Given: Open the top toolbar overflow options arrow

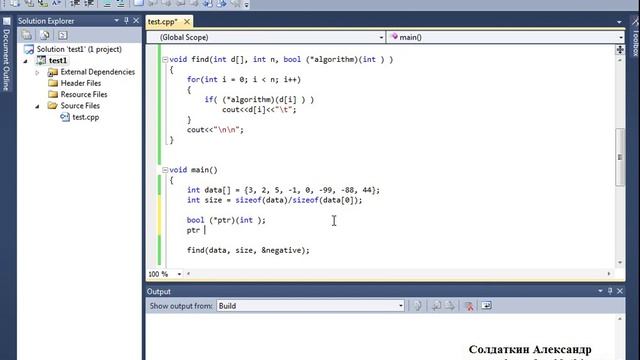Looking at the screenshot, I should coord(247,5).
